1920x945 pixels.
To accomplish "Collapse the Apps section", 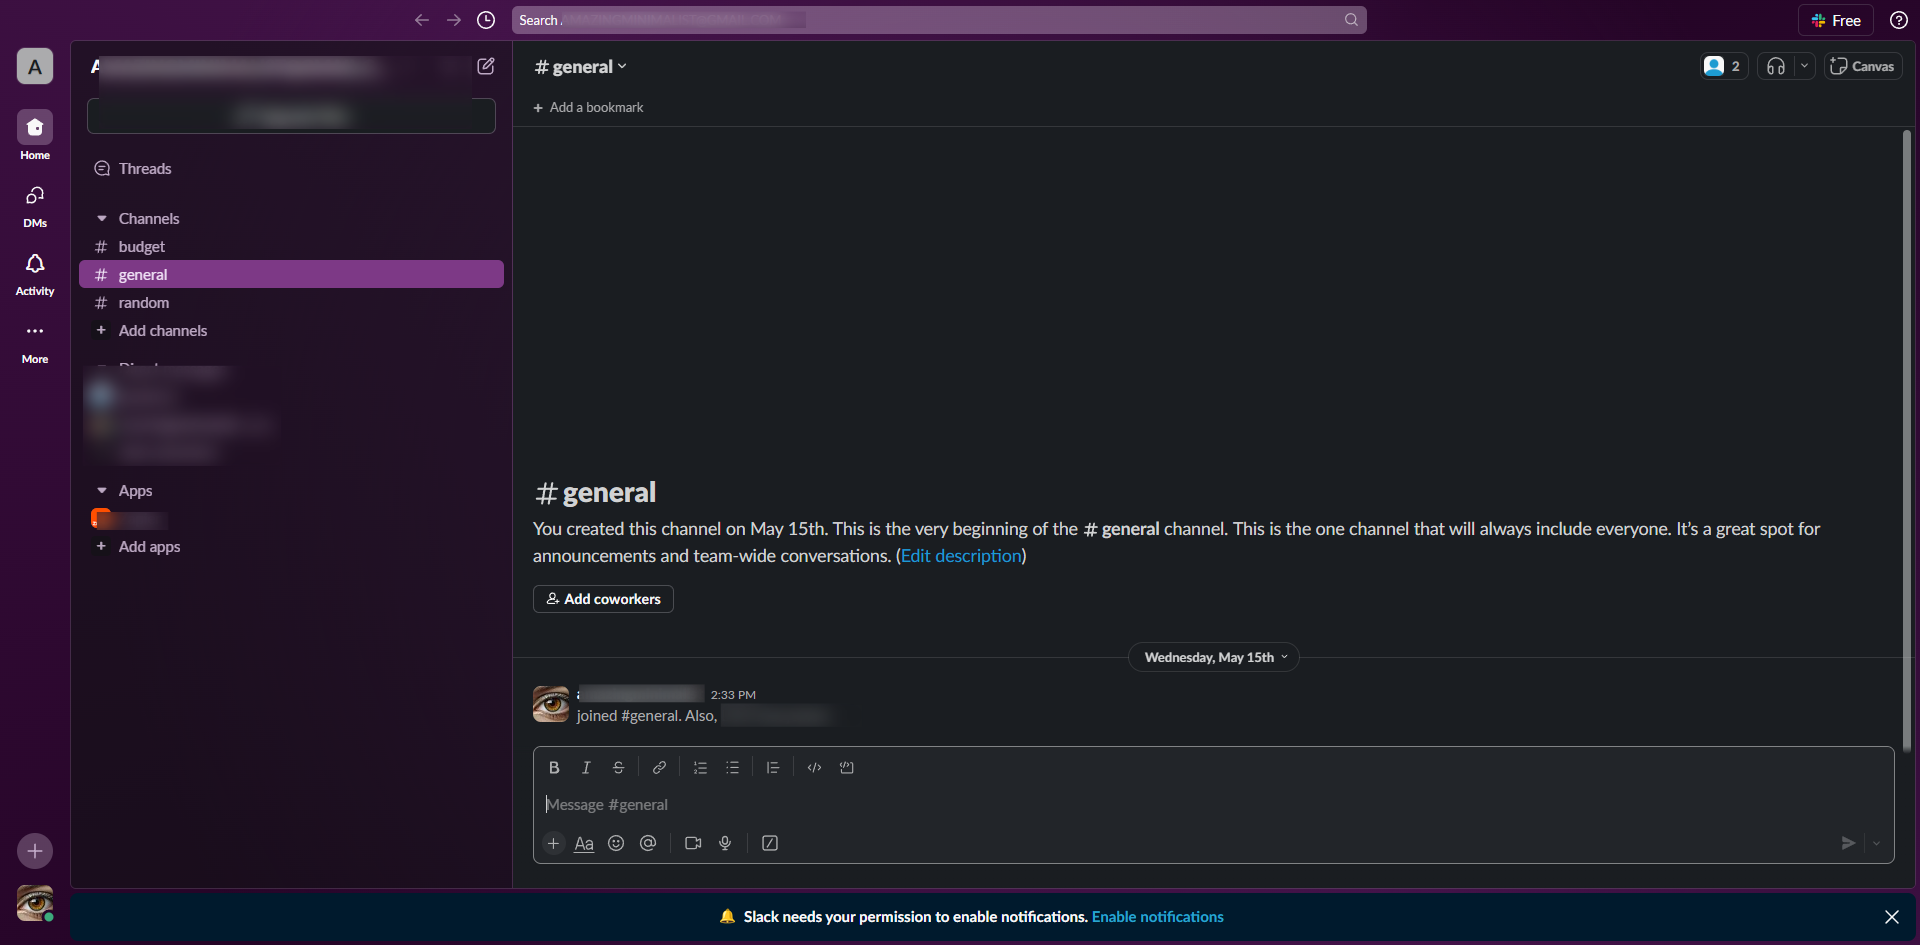I will pos(102,490).
